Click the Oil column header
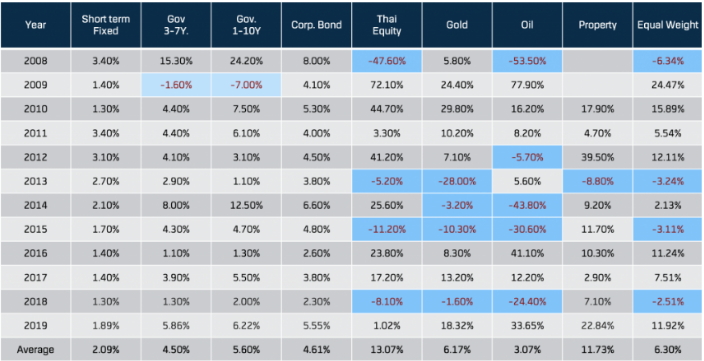Viewport: 704px width, 361px height. coord(527,25)
